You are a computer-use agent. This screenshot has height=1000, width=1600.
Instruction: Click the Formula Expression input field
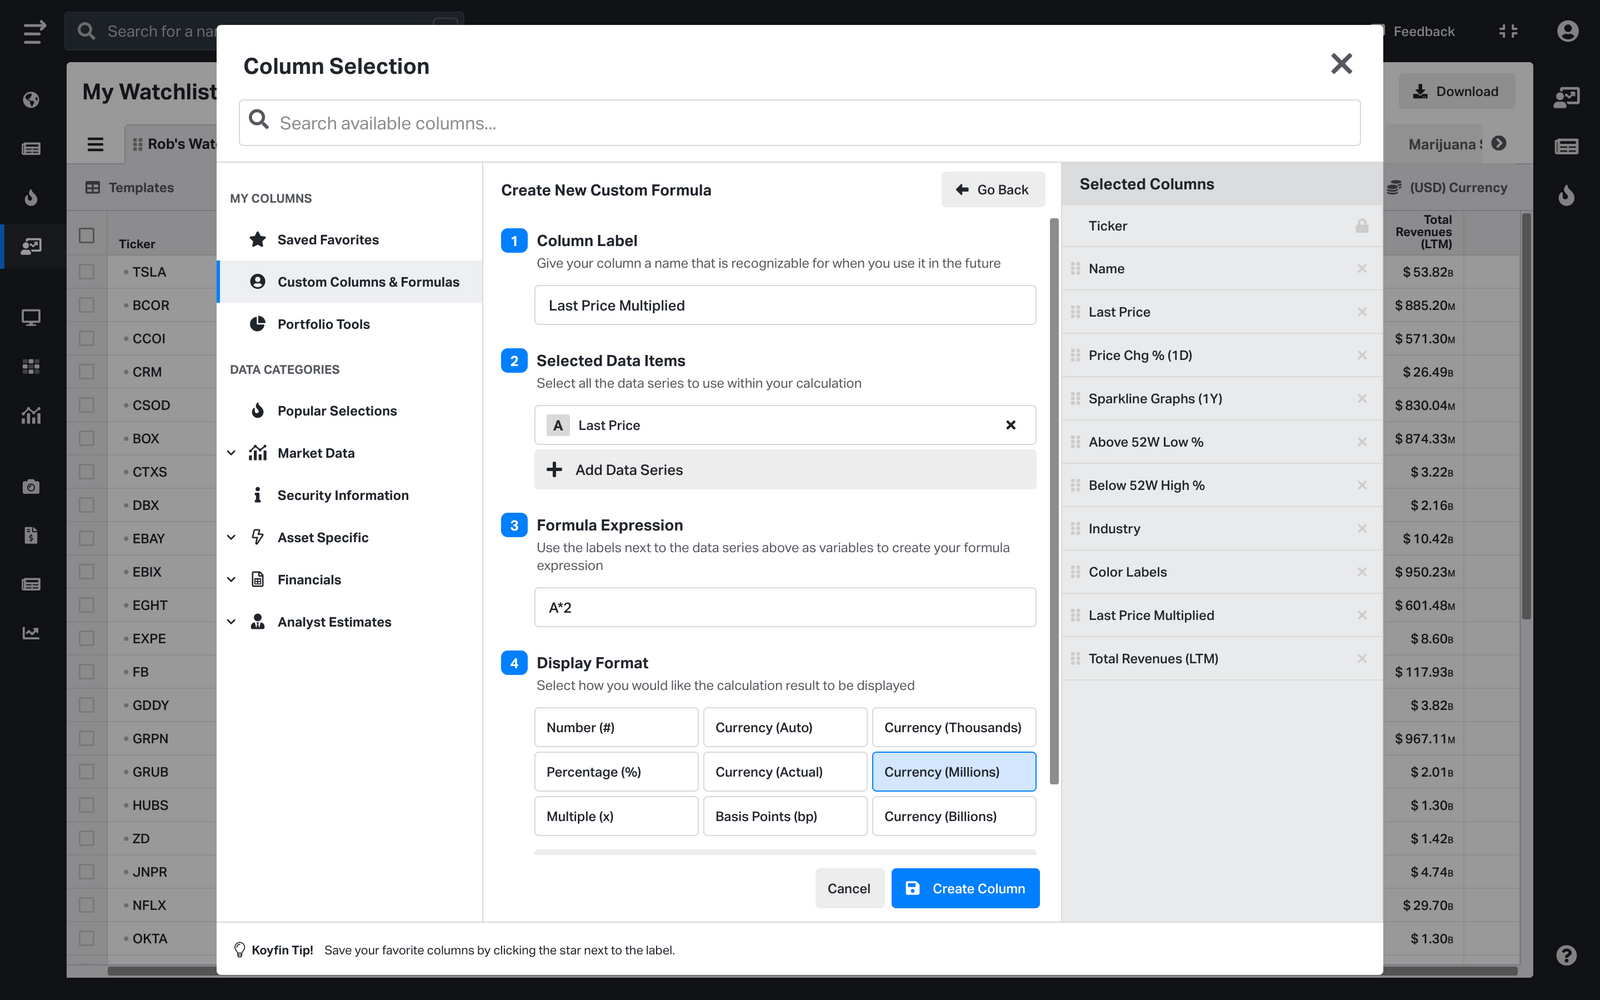point(784,608)
